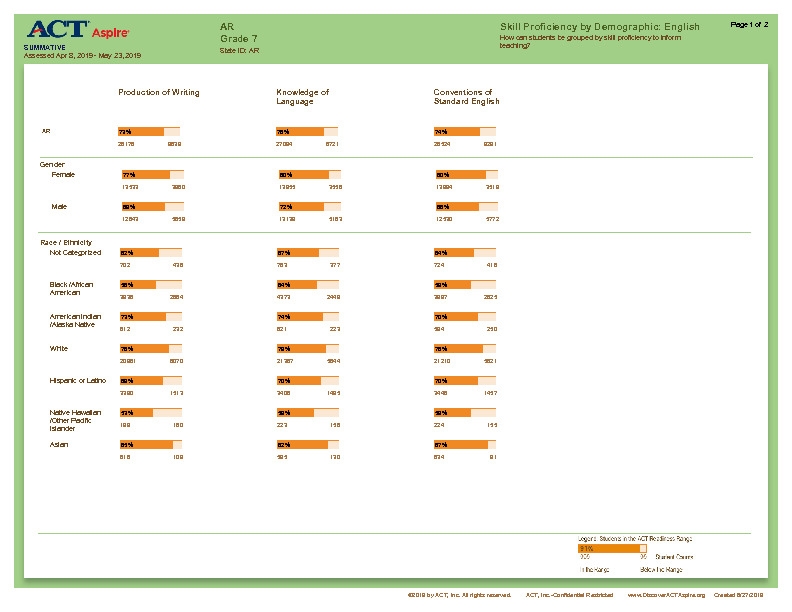This screenshot has height=612, width=792.
Task: Click the Conventions of Standard English header
Action: pyautogui.click(x=467, y=97)
